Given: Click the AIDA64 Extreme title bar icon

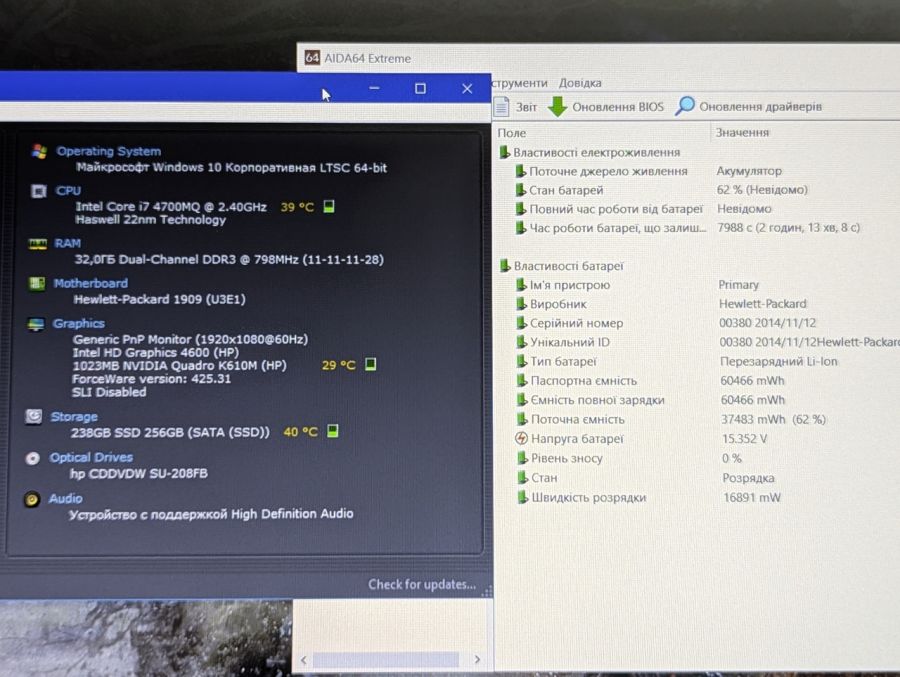Looking at the screenshot, I should click(312, 57).
